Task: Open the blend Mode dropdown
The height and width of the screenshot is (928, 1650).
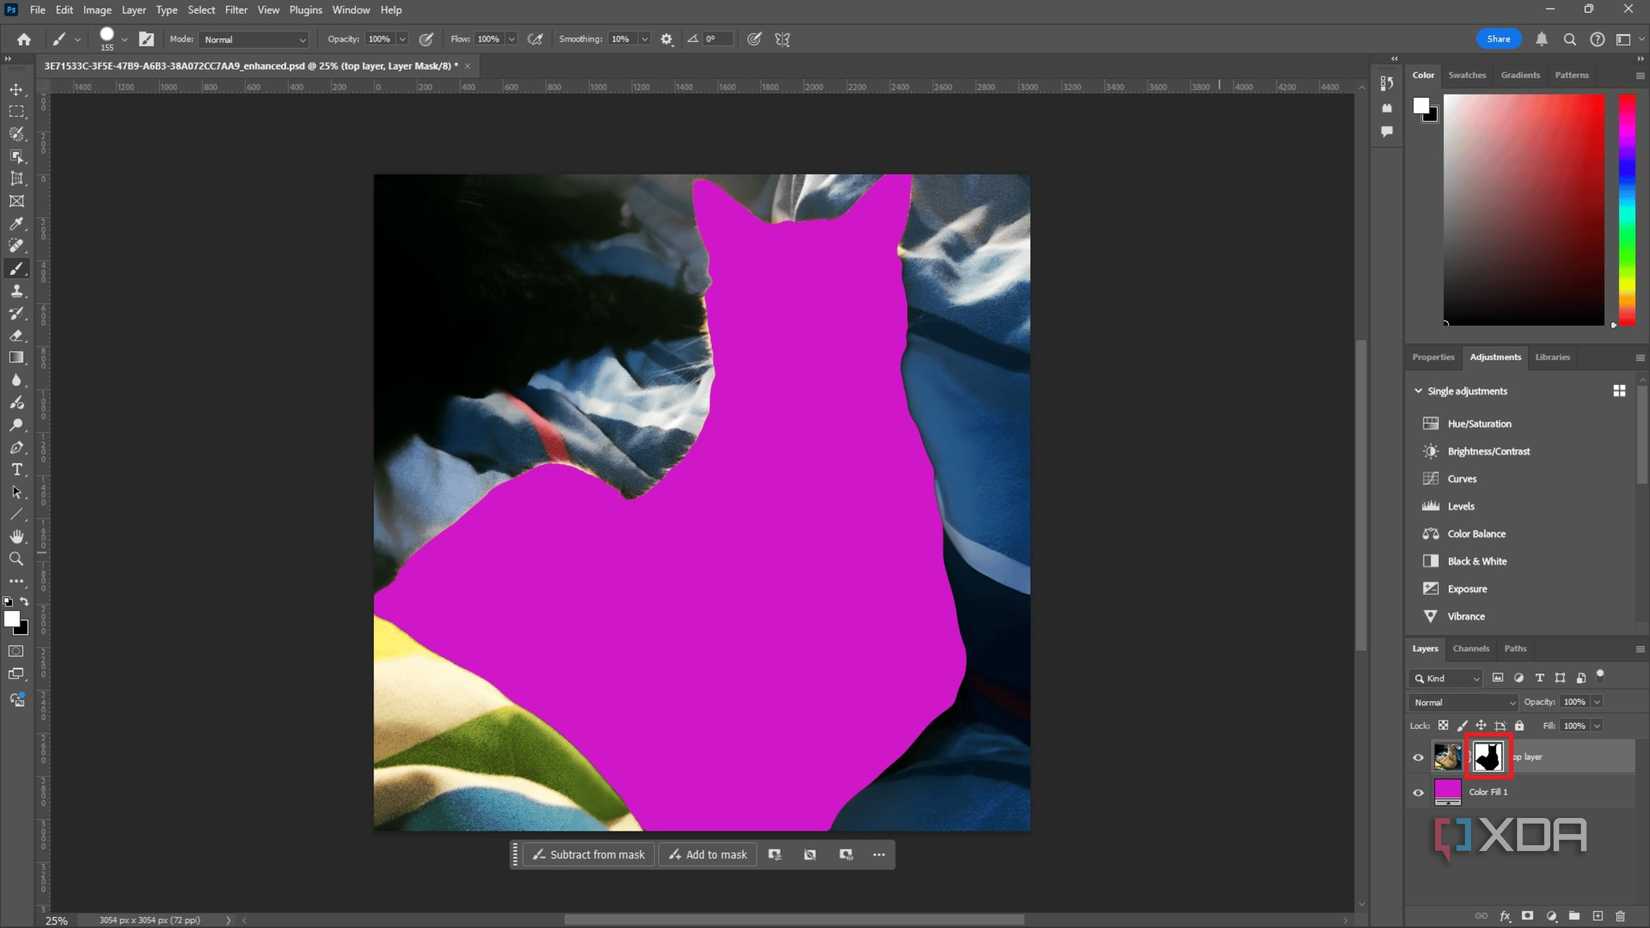Action: (254, 39)
